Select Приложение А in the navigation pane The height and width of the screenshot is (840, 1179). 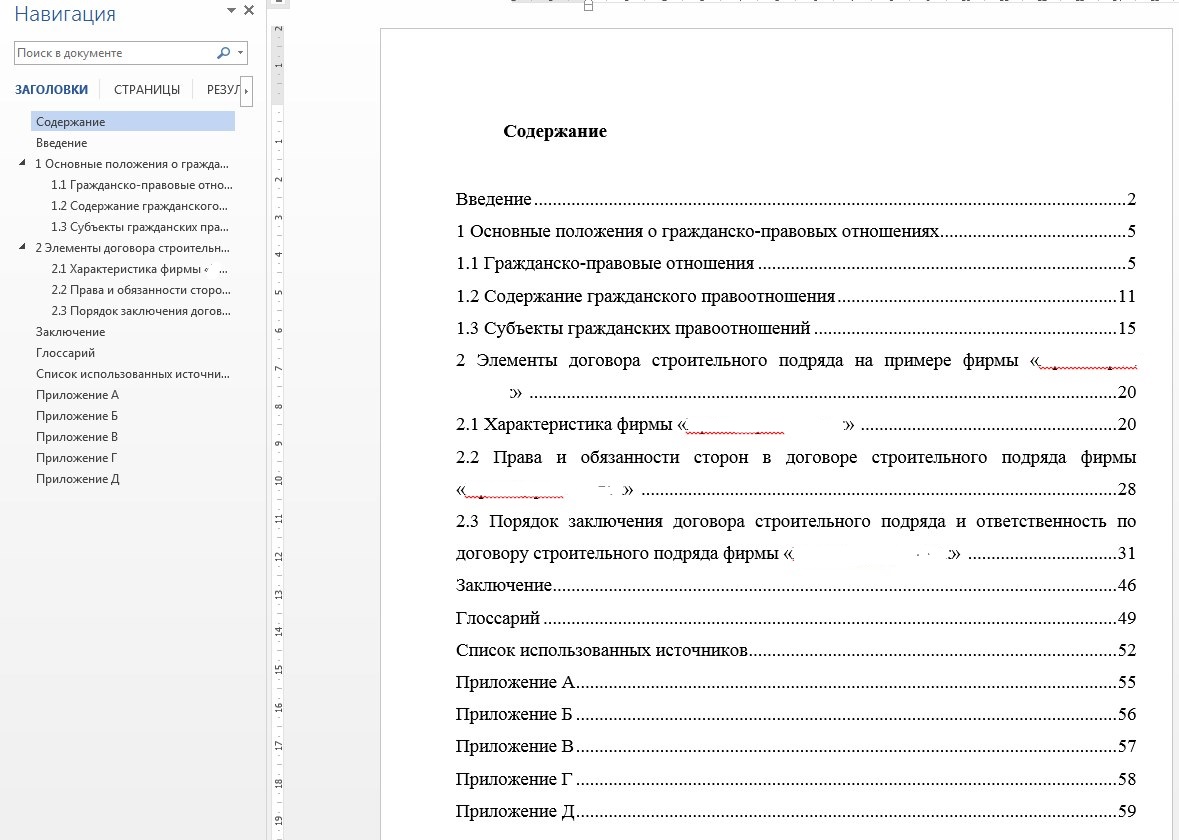pos(77,395)
